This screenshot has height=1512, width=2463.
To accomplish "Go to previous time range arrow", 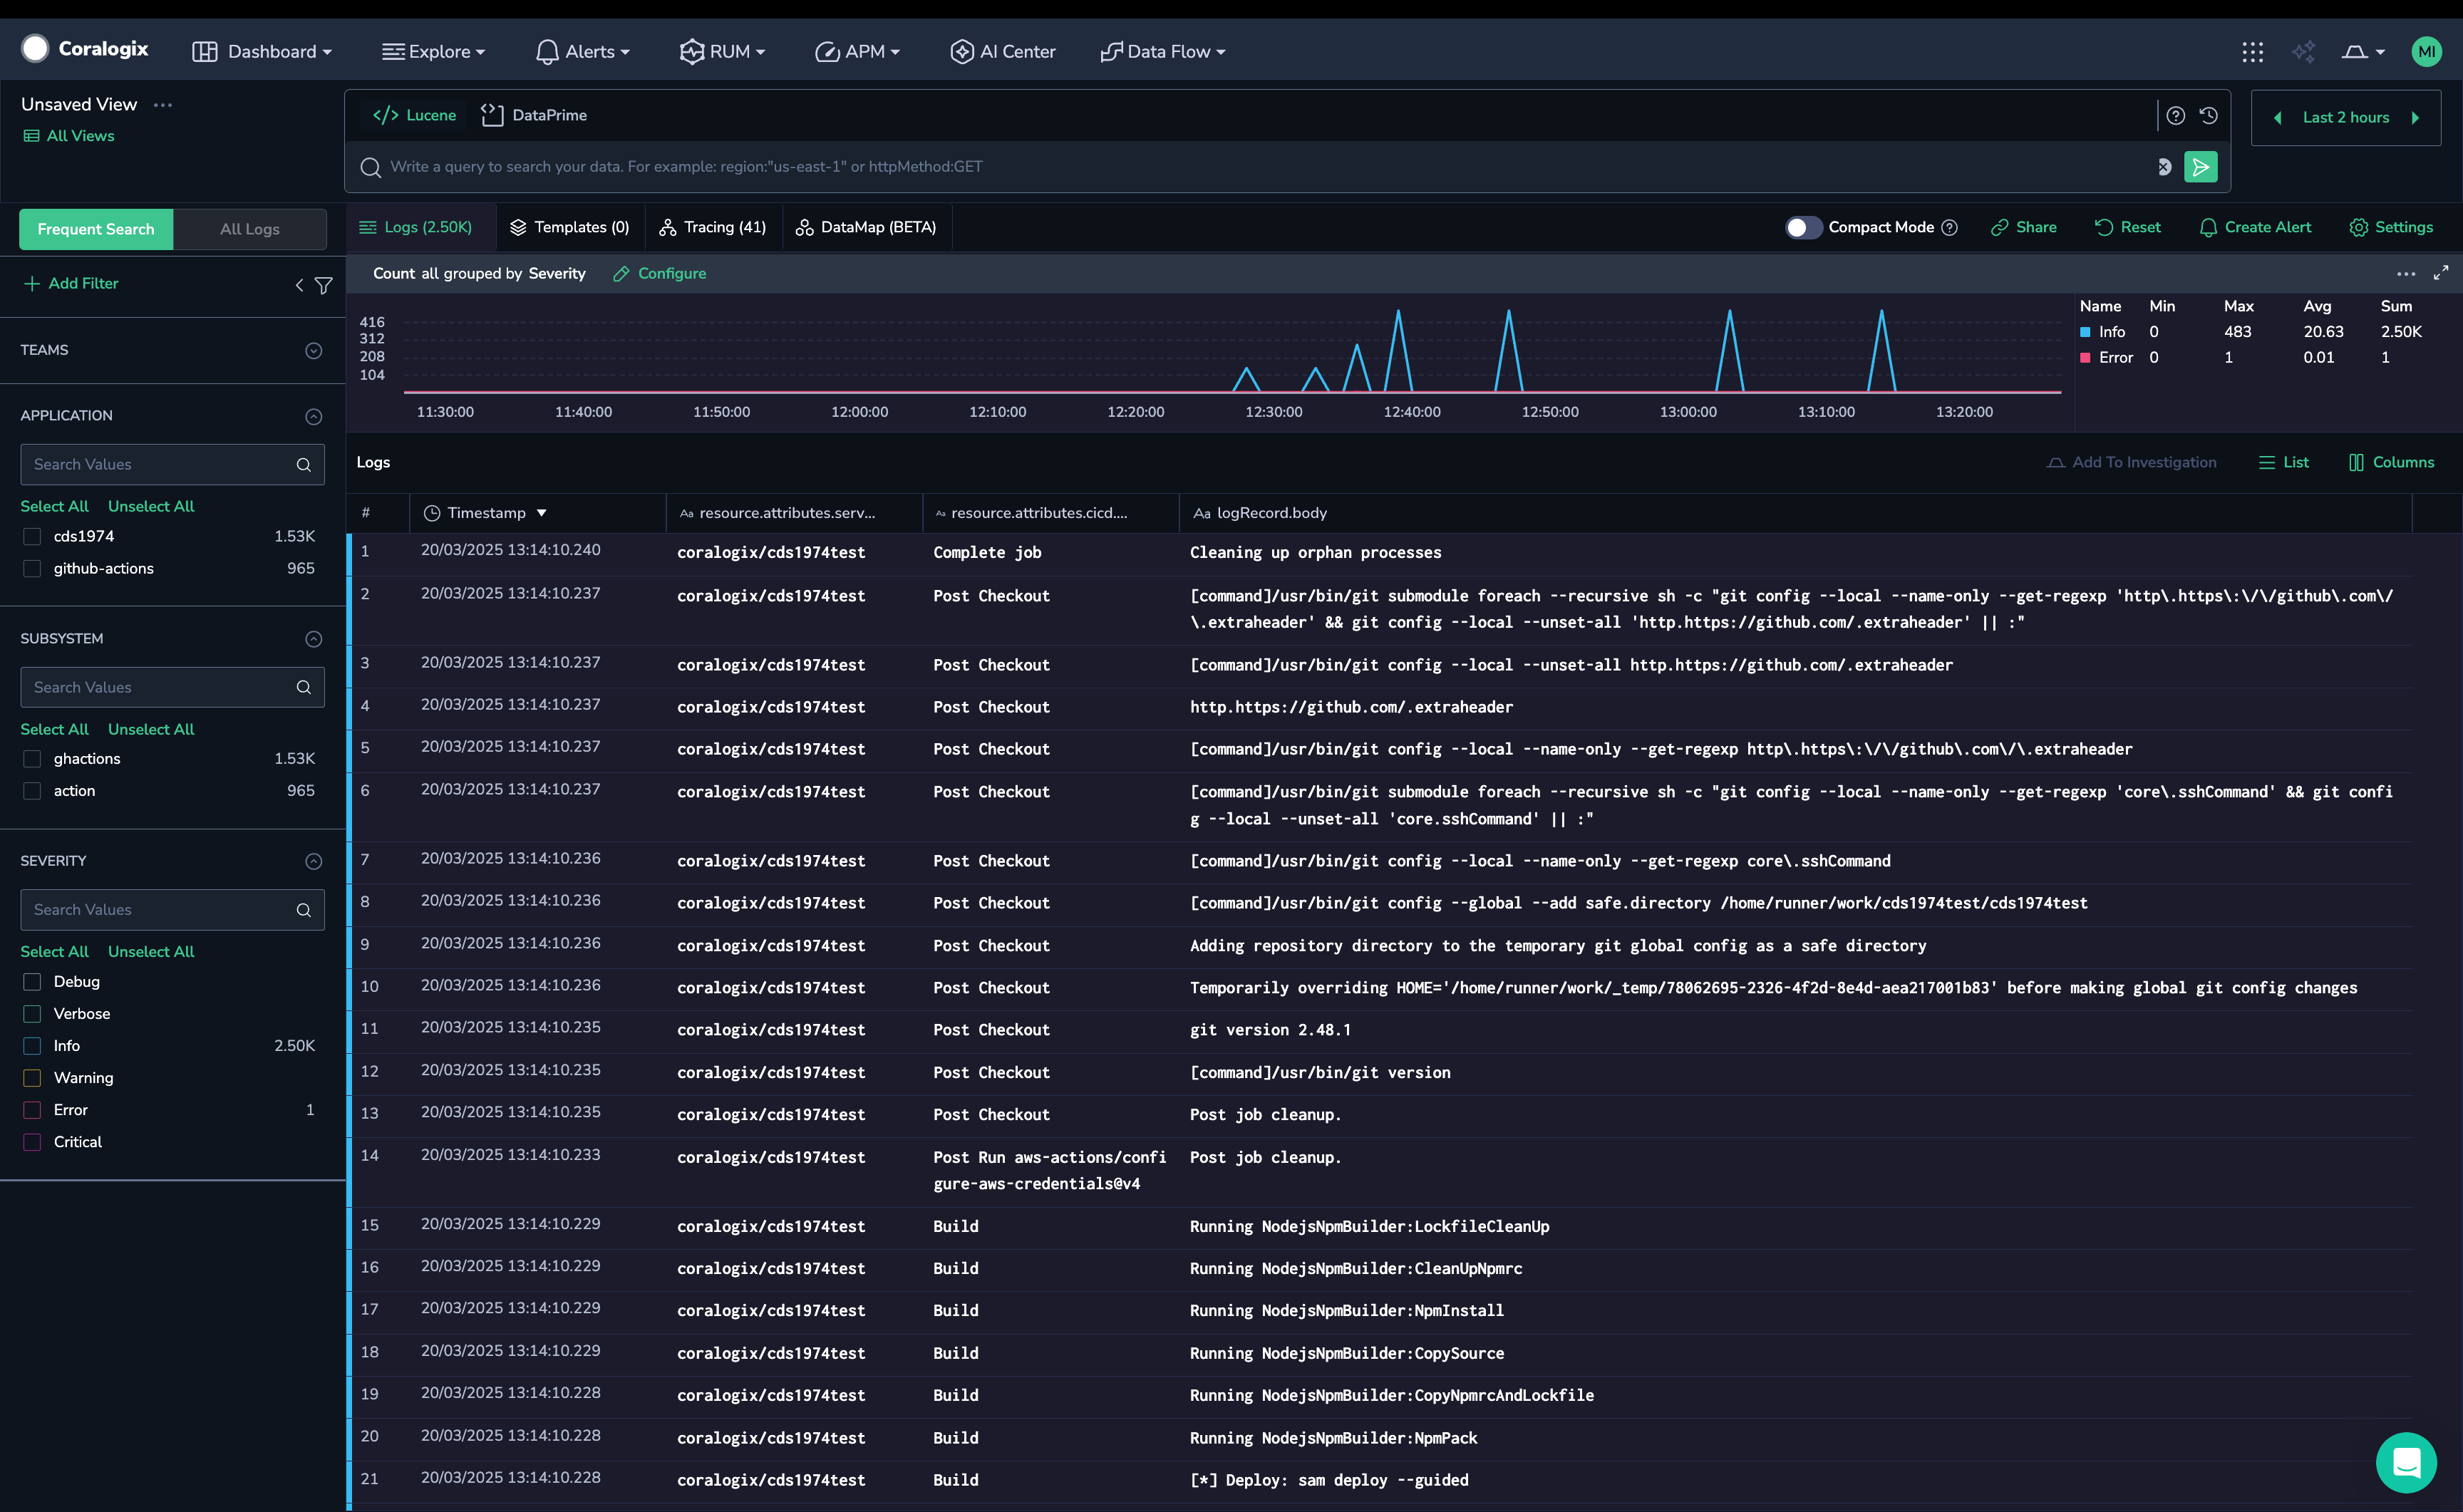I will [x=2278, y=118].
